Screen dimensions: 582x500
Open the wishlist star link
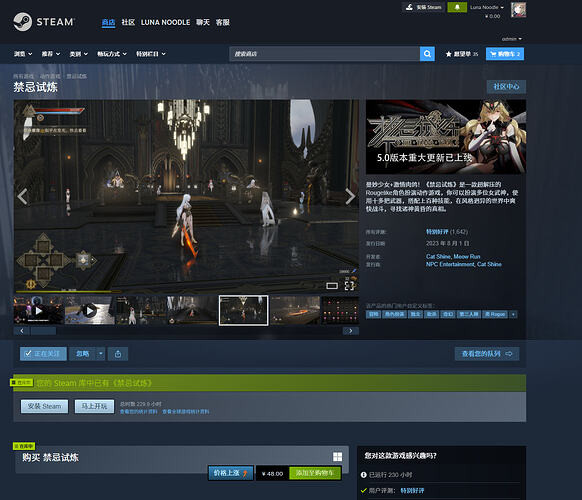(462, 54)
